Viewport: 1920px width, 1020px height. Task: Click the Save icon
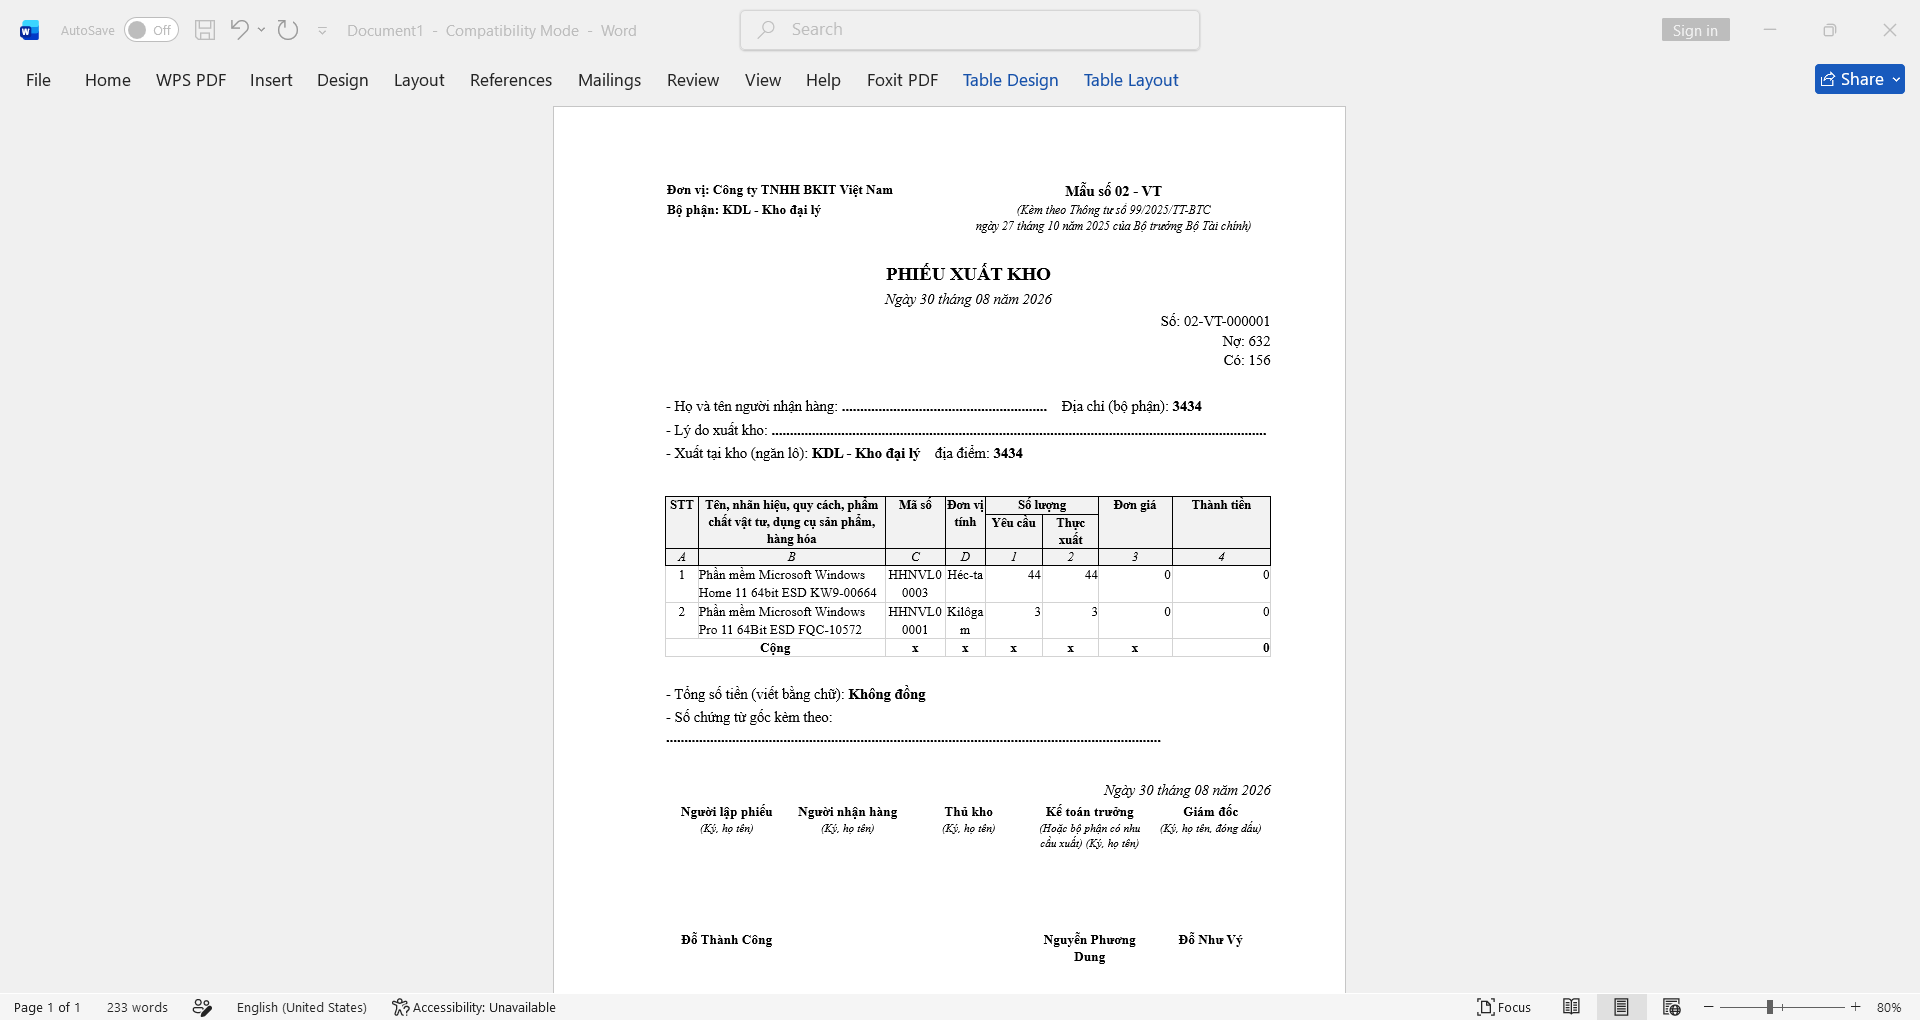coord(205,30)
